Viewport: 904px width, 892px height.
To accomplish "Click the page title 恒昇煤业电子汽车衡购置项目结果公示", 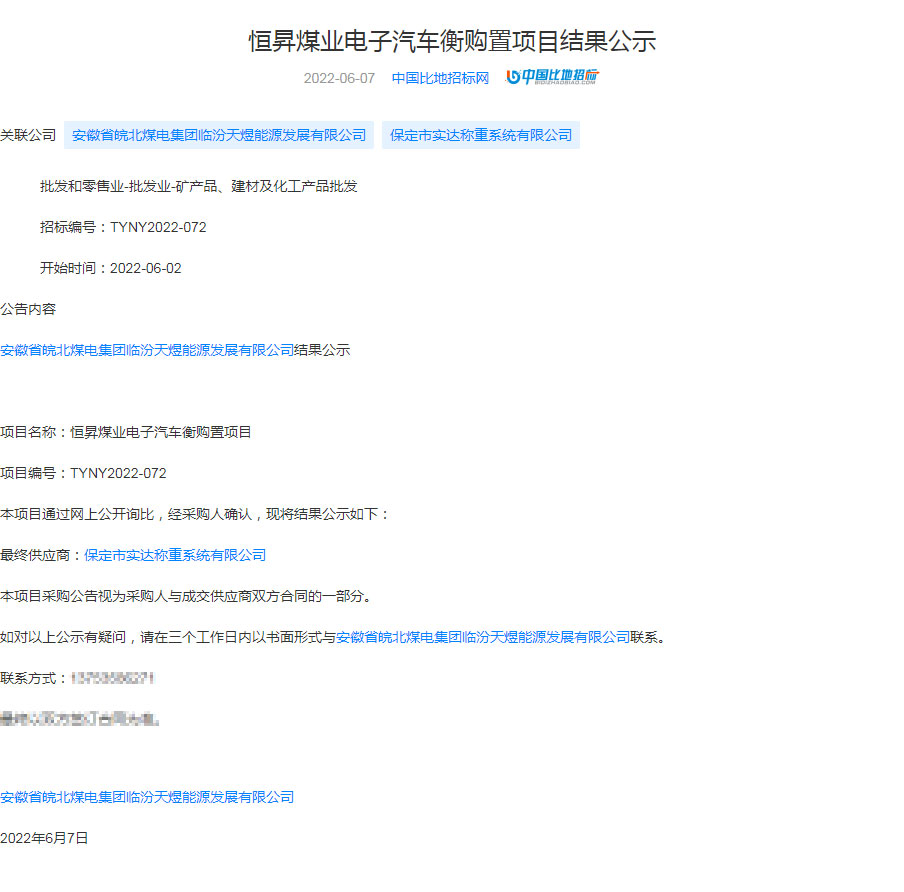I will pos(452,41).
